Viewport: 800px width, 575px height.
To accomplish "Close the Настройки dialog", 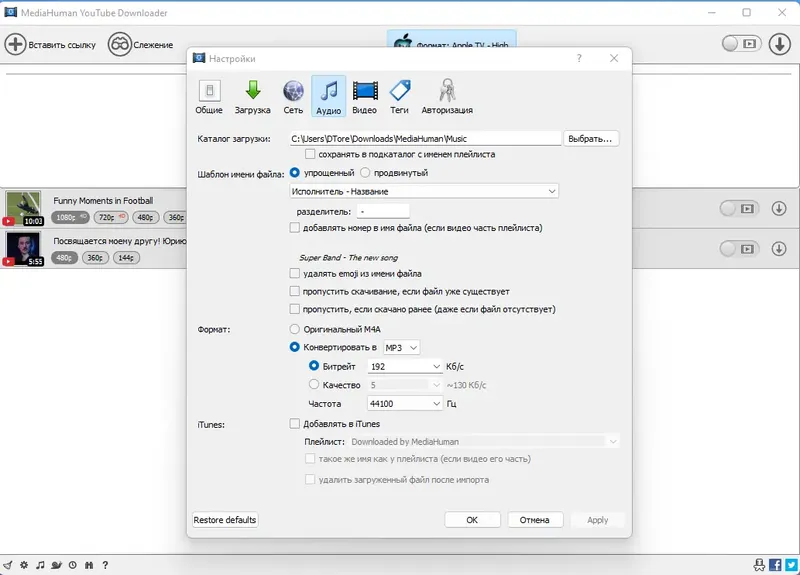I will [x=614, y=58].
